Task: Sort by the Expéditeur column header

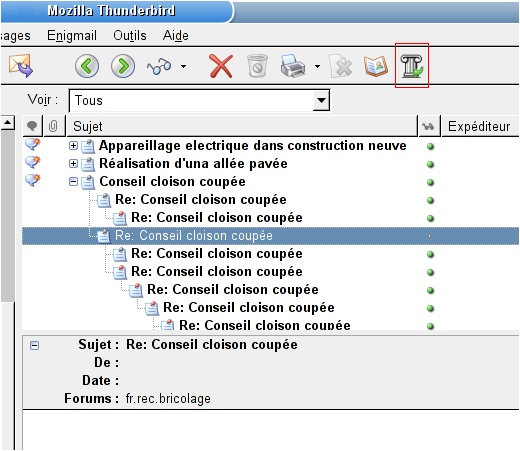Action: pos(480,126)
